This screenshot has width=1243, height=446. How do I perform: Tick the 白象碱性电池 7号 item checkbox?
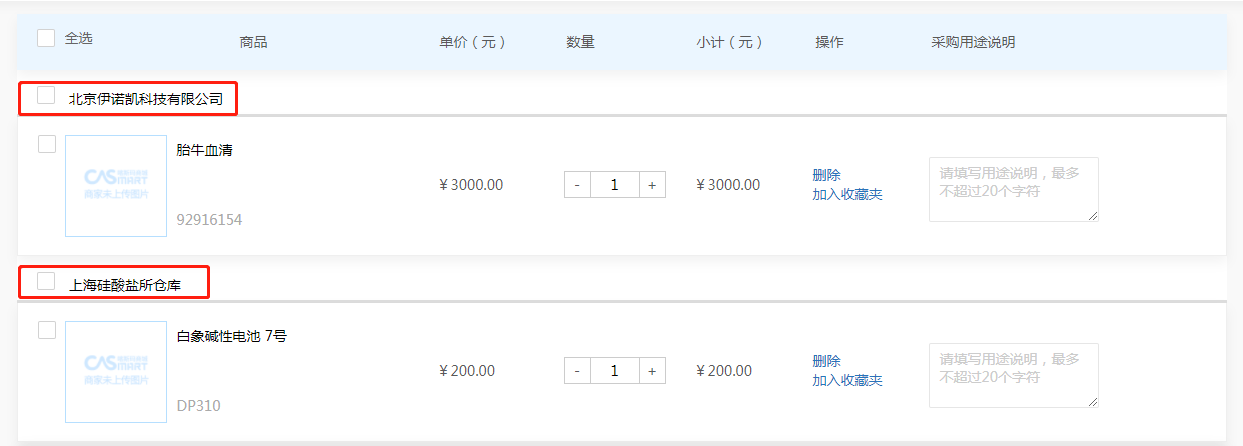[x=47, y=330]
